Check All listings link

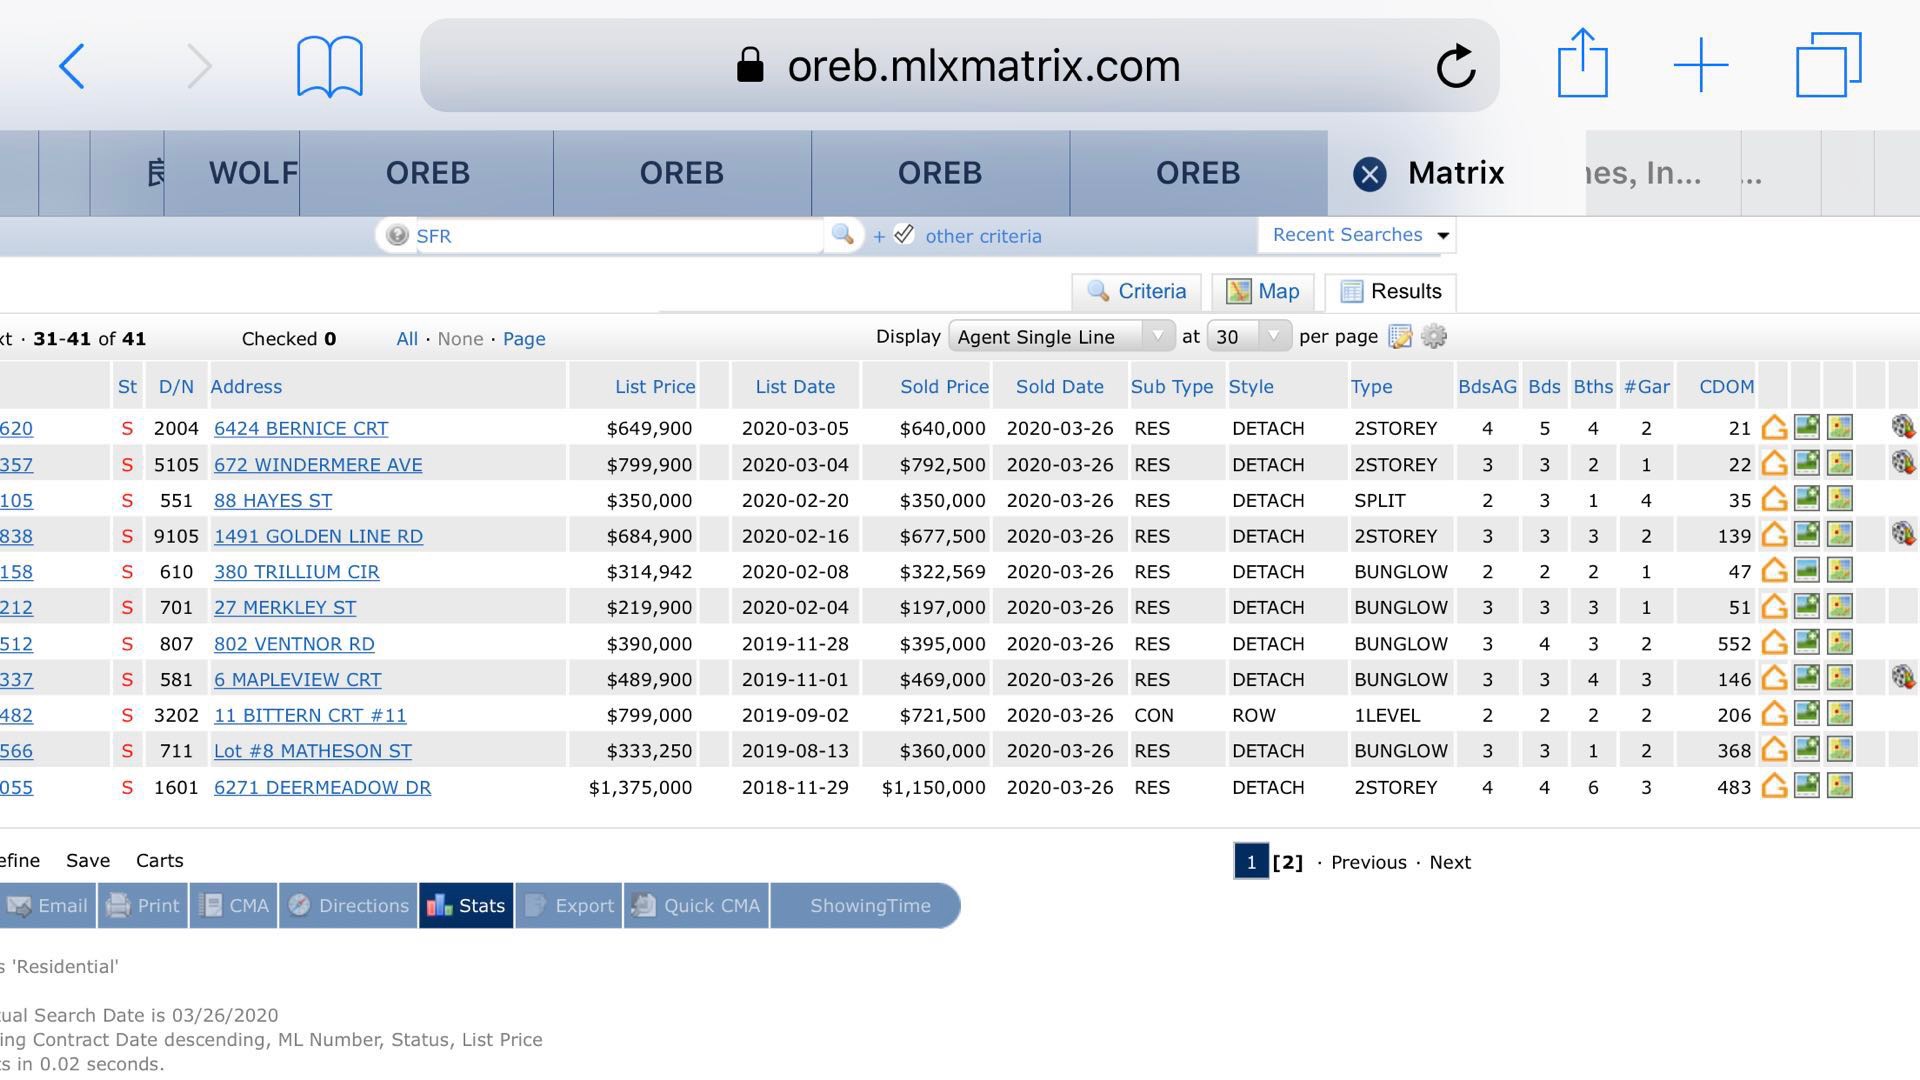(407, 339)
